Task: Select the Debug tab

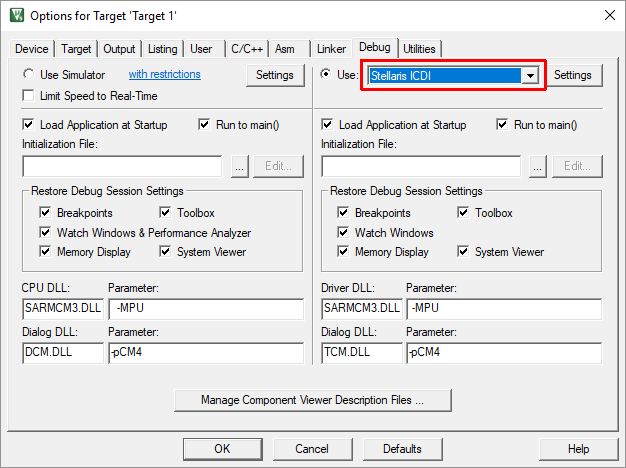Action: point(374,47)
